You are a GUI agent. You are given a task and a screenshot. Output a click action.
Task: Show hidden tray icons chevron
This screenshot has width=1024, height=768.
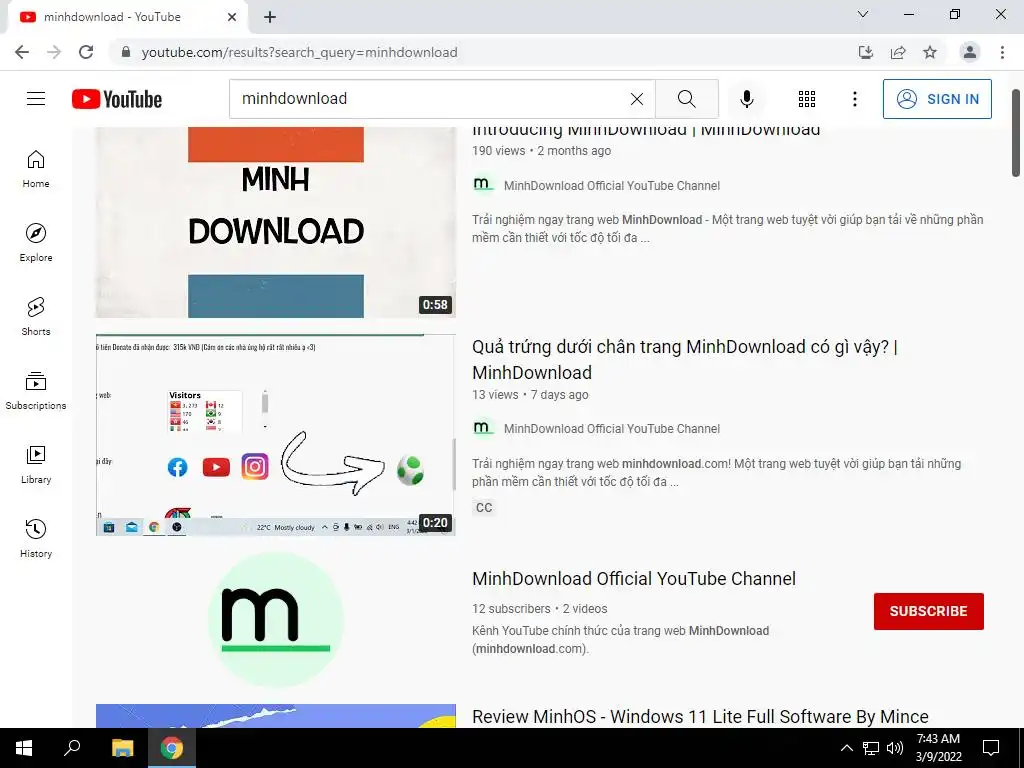[846, 748]
